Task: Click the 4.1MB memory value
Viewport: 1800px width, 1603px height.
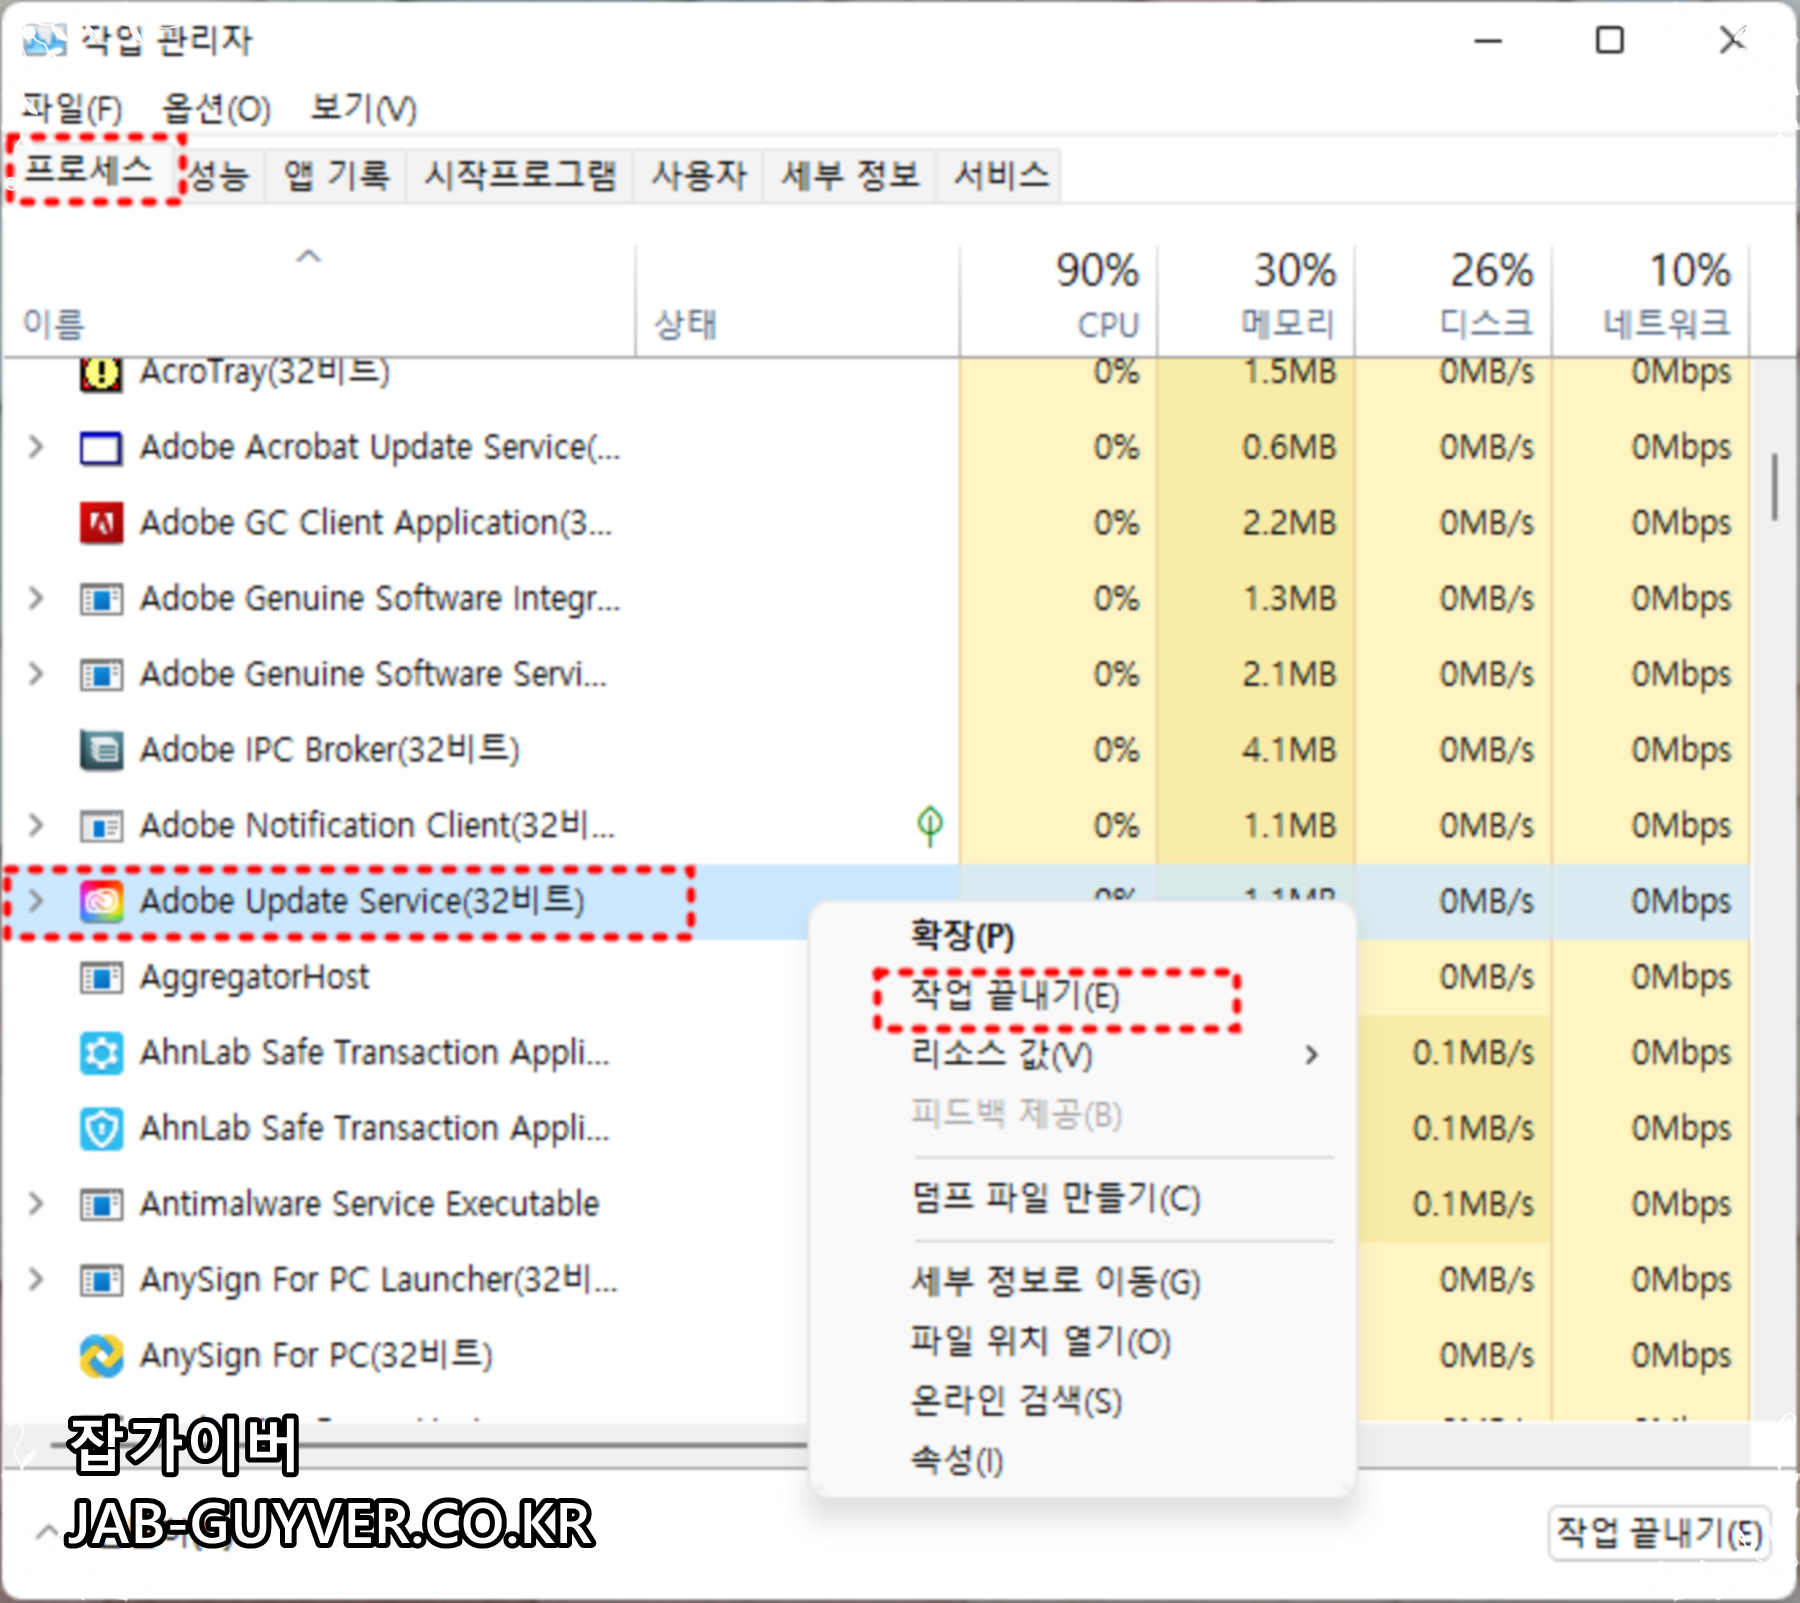Action: tap(1289, 750)
